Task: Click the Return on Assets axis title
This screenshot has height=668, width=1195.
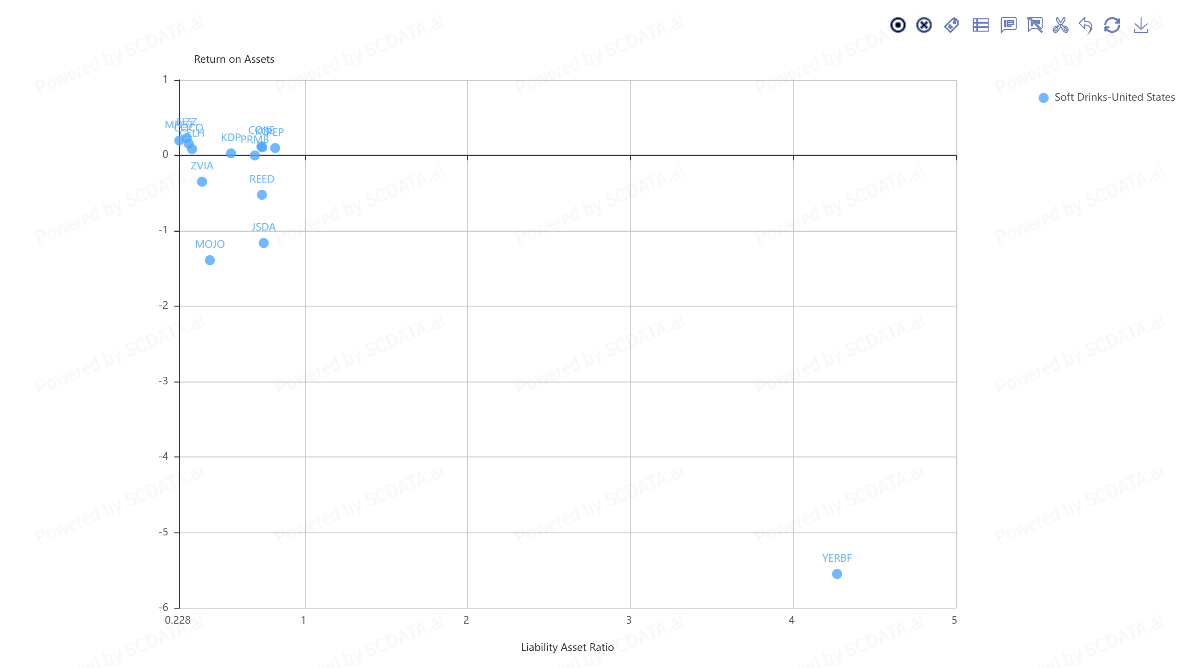Action: coord(234,59)
